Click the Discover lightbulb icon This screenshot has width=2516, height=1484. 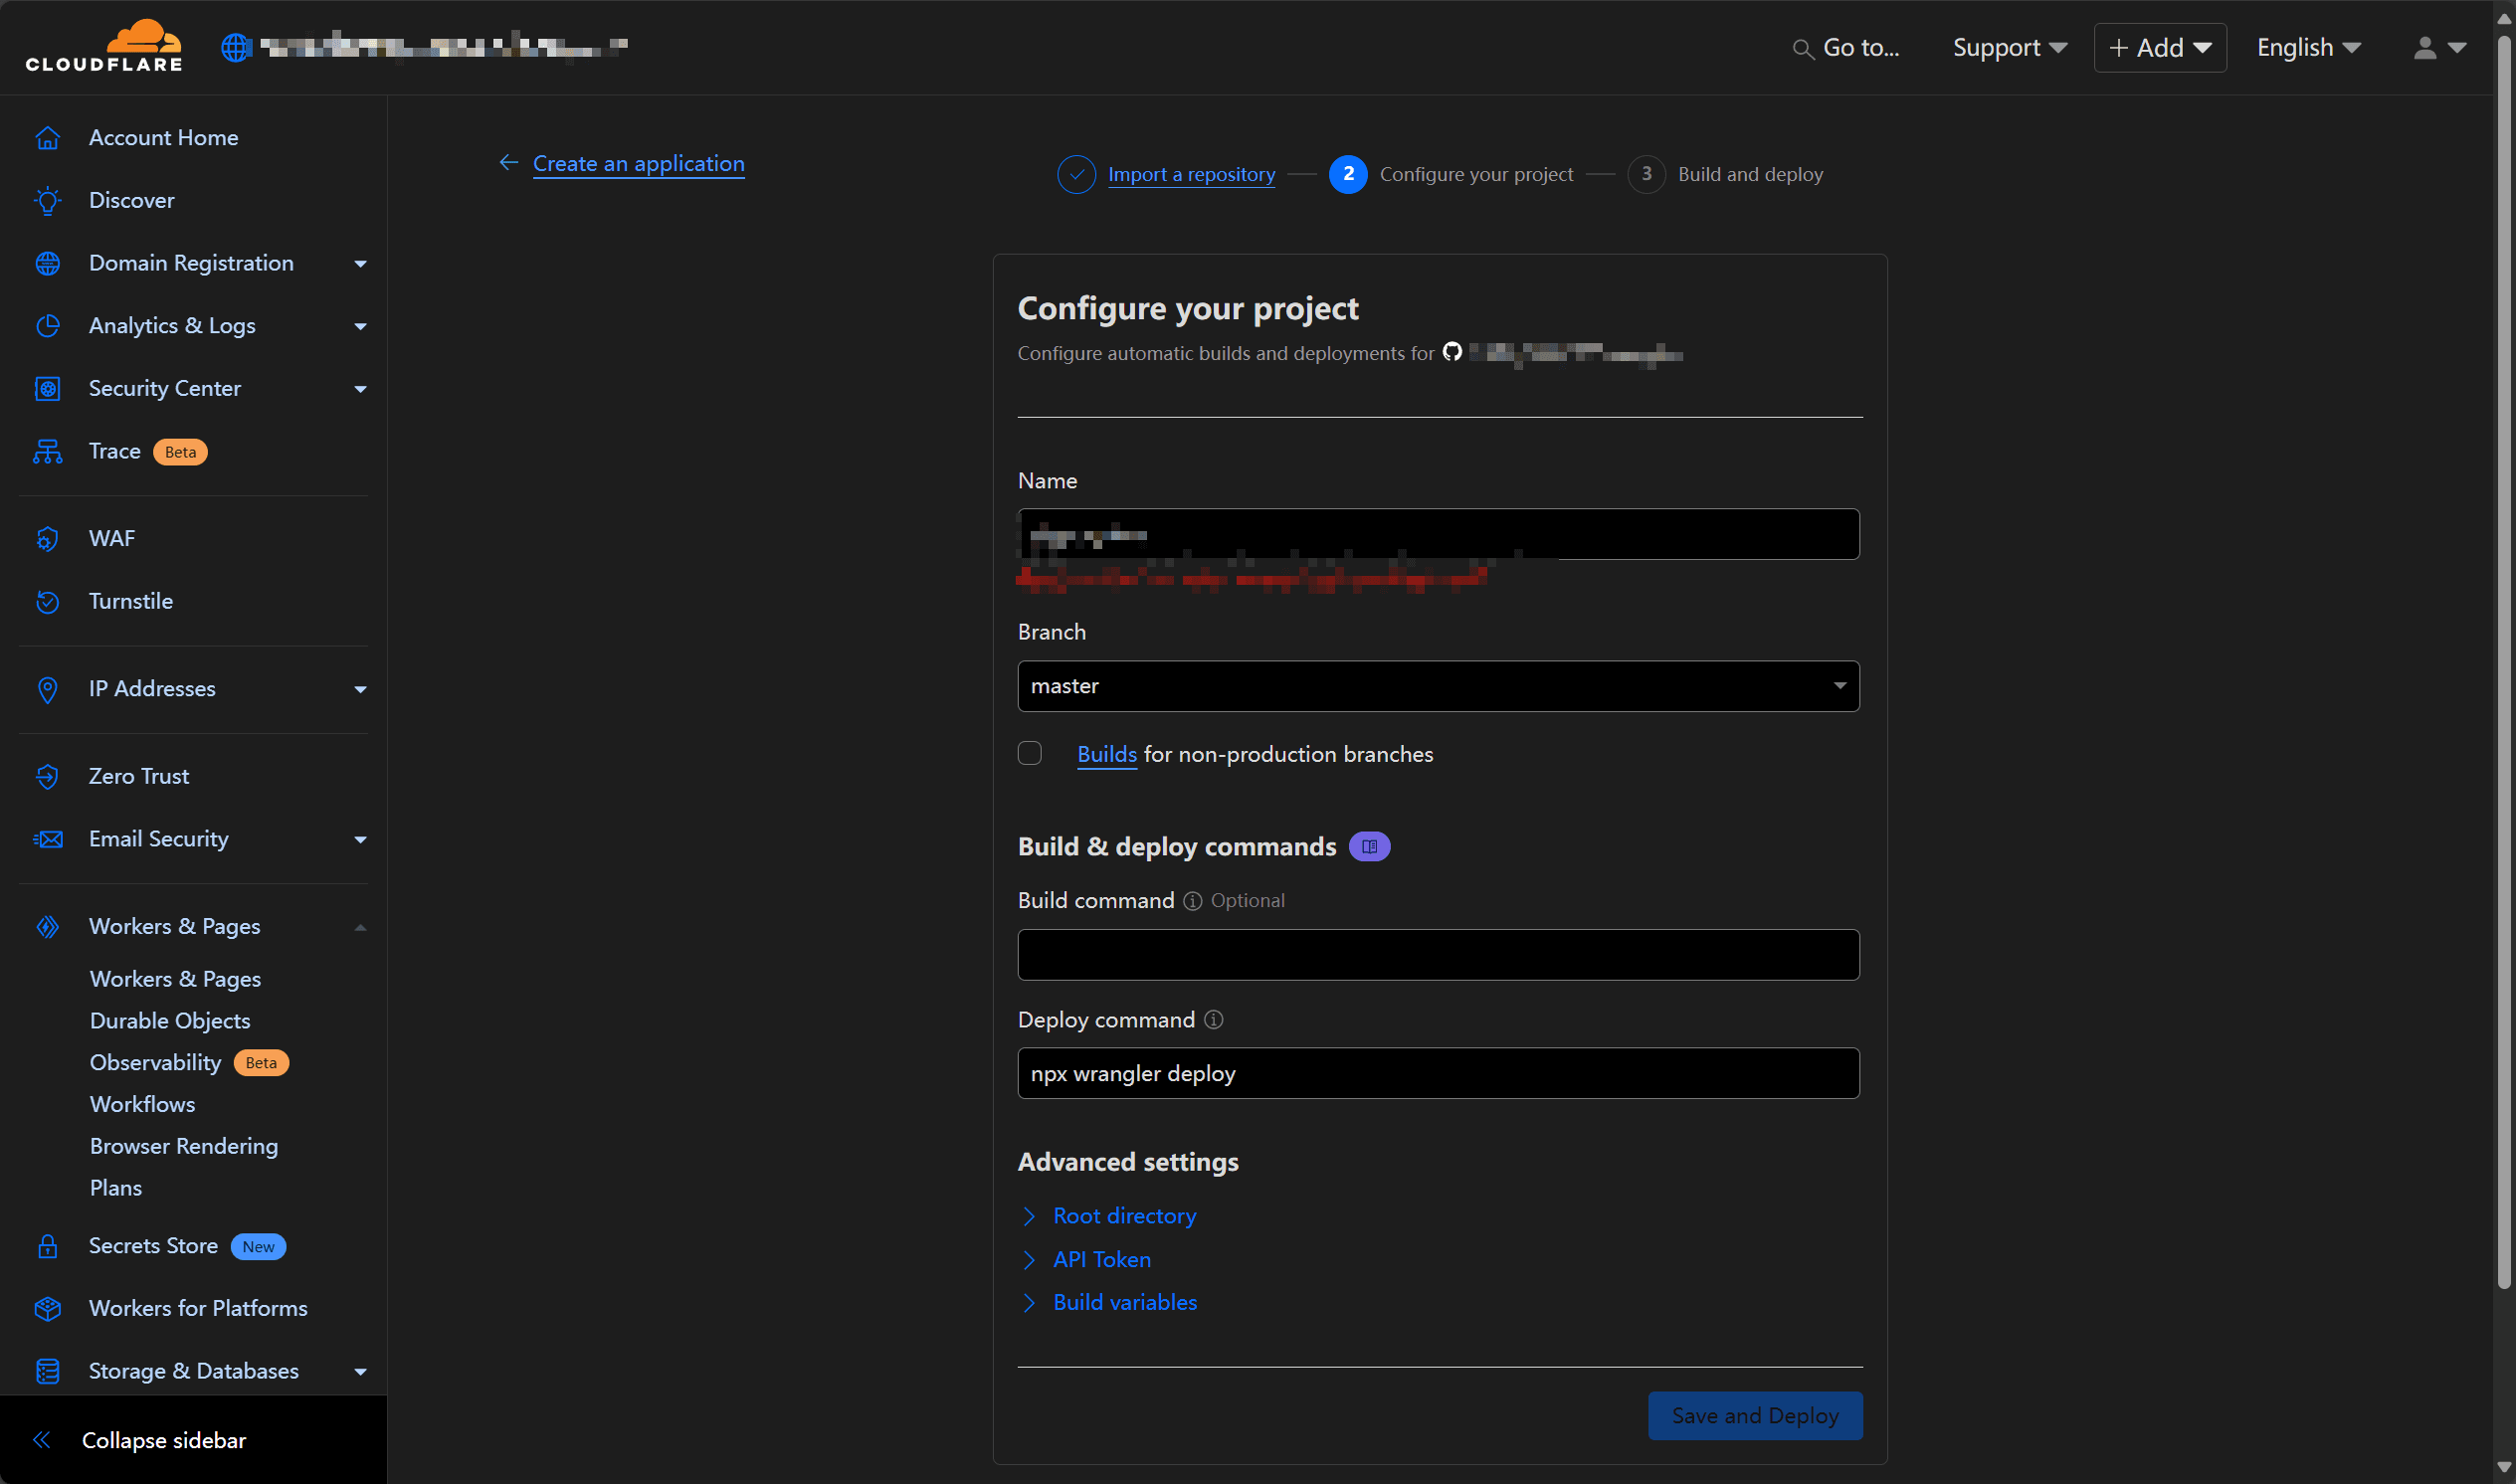click(47, 201)
